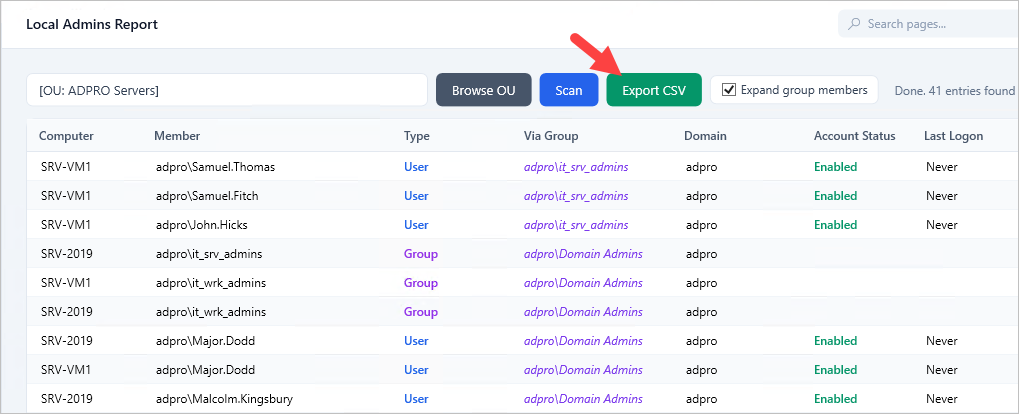Image resolution: width=1019 pixels, height=414 pixels.
Task: Click the adpro domain in Malcolm.Kingsbury row
Action: pyautogui.click(x=701, y=398)
